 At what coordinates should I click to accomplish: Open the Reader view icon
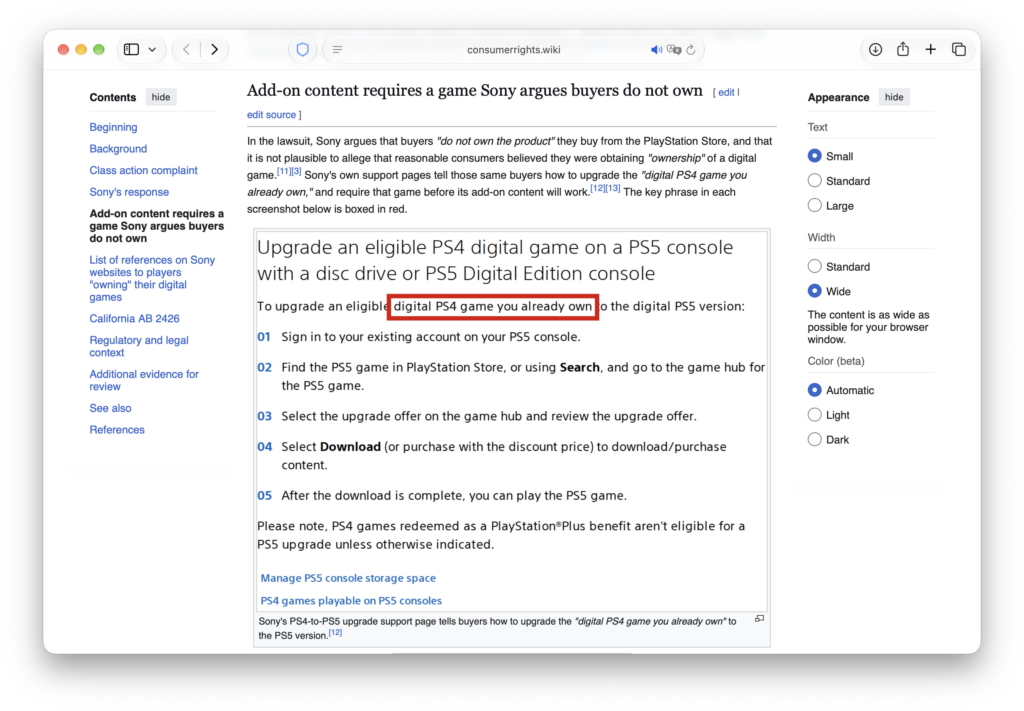(337, 50)
